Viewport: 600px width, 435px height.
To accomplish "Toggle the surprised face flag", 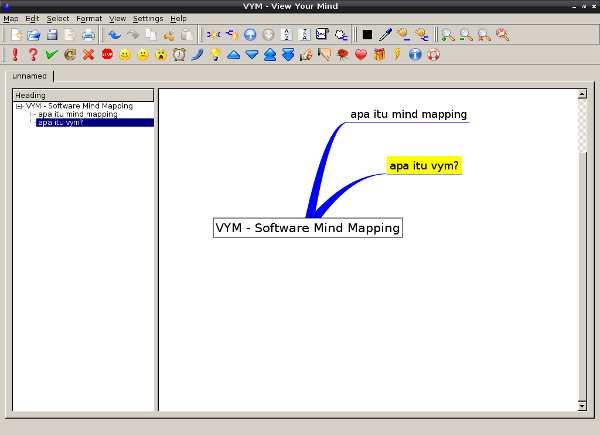I will (161, 55).
